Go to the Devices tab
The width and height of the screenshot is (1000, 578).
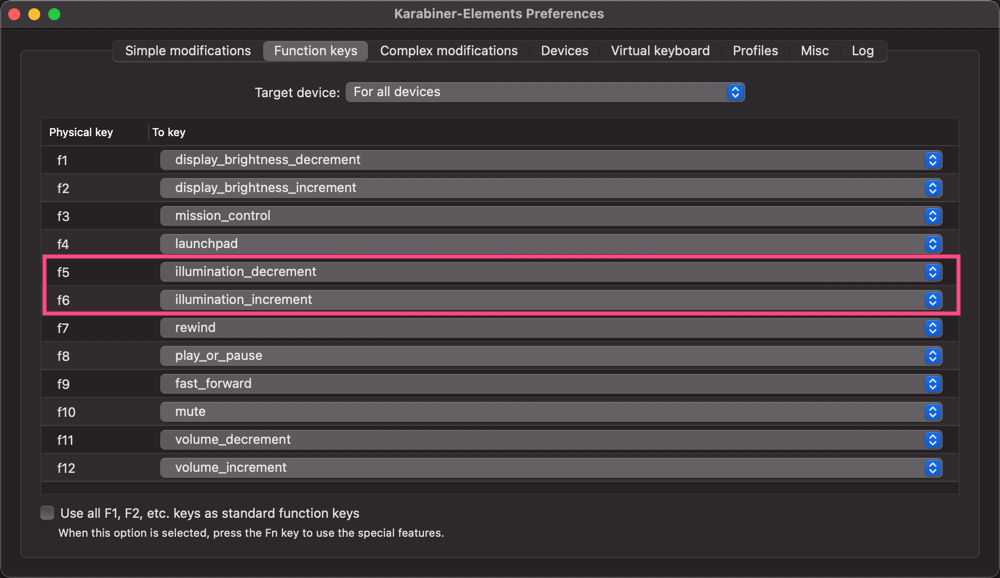[x=564, y=51]
